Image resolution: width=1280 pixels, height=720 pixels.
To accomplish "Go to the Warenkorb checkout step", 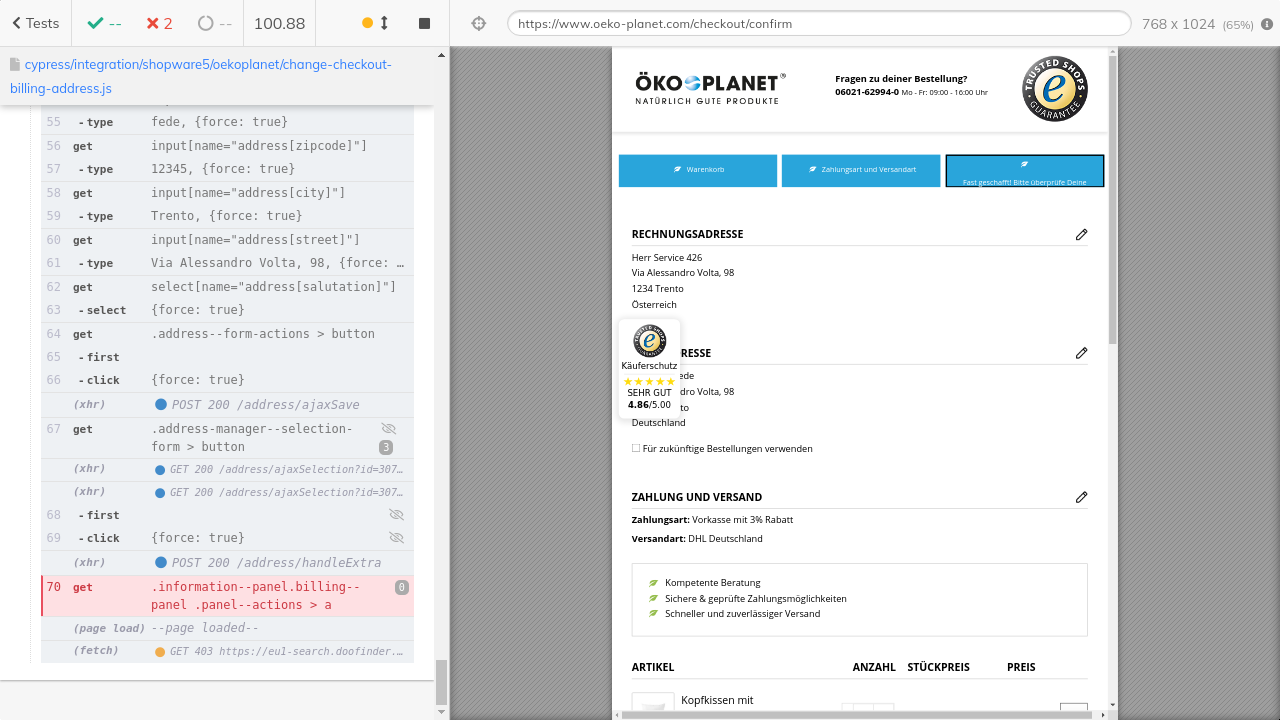I will (698, 170).
